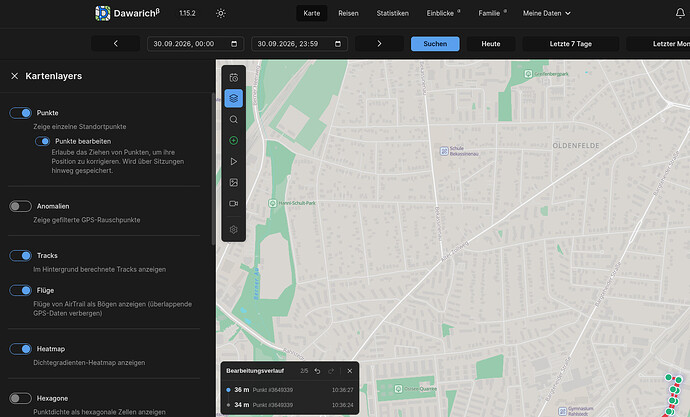
Task: Select Letzter Monat range button
Action: (658, 44)
